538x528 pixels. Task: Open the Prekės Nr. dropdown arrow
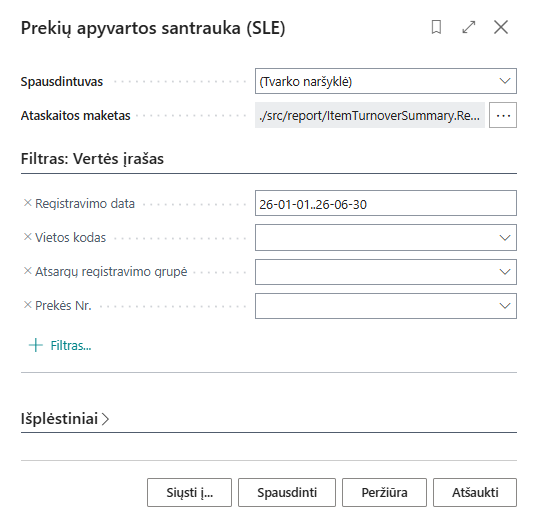505,306
